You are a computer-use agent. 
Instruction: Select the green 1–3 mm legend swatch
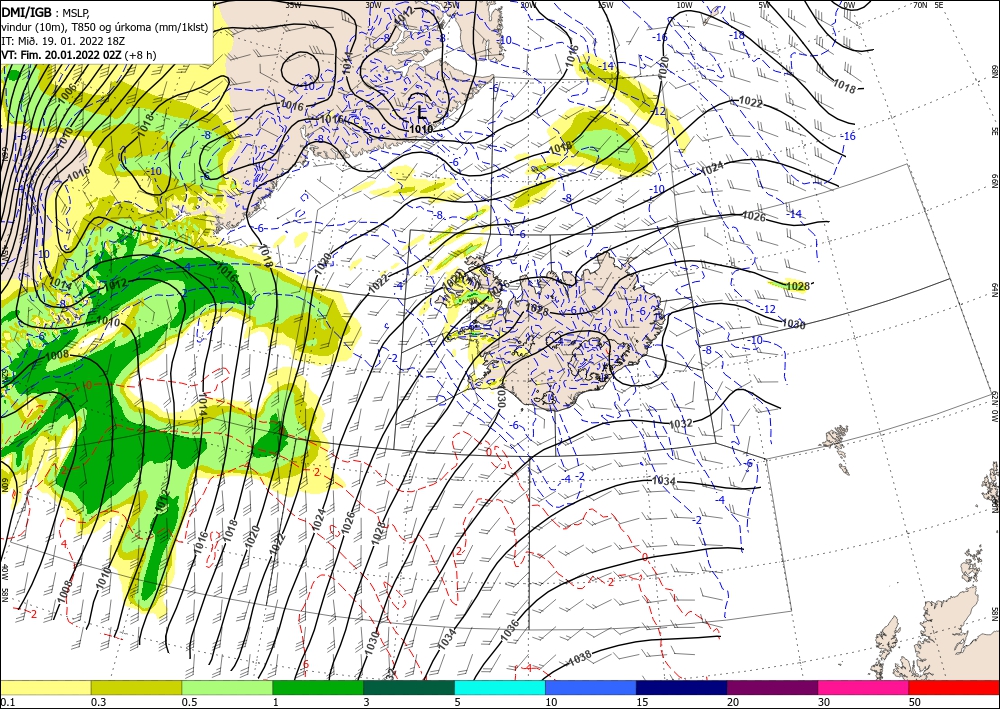point(318,687)
